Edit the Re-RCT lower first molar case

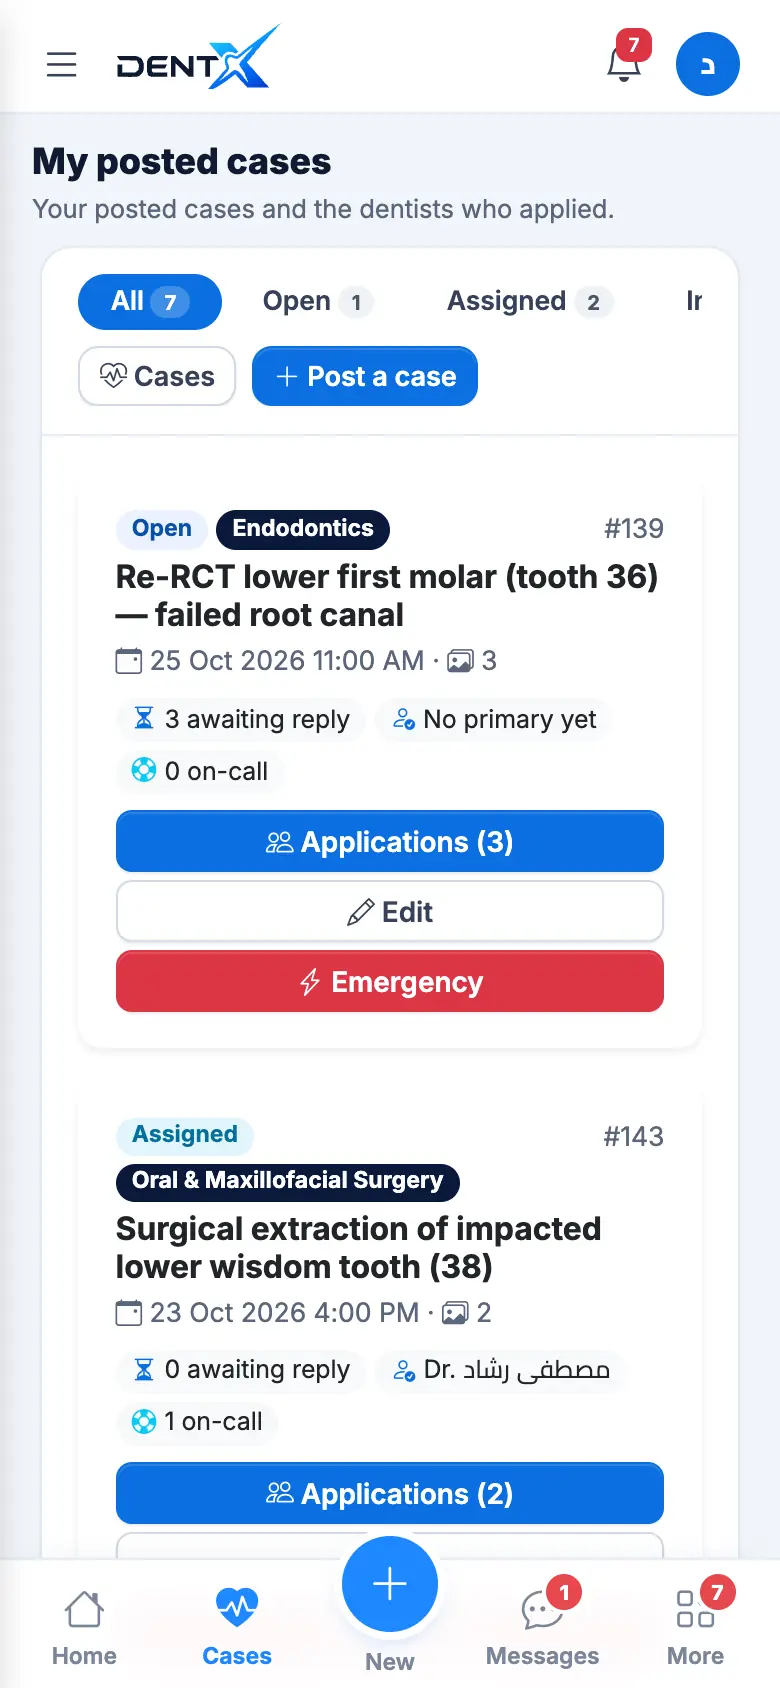(390, 912)
